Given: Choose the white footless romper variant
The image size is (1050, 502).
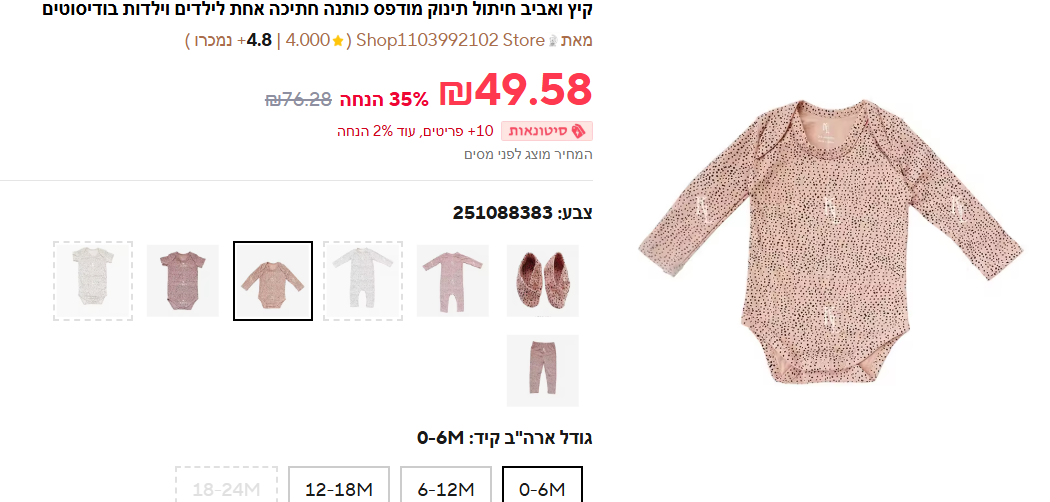Looking at the screenshot, I should 363,280.
